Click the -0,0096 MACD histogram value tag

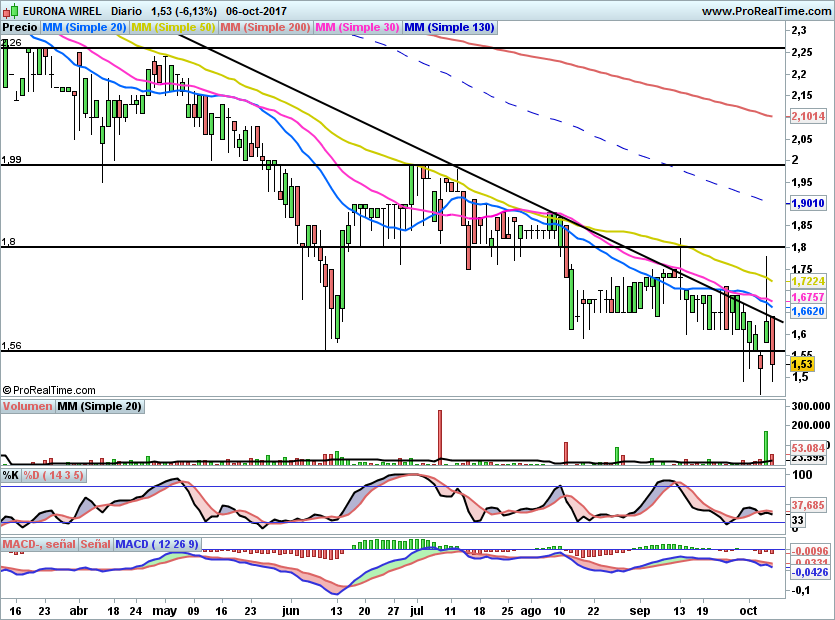point(809,551)
